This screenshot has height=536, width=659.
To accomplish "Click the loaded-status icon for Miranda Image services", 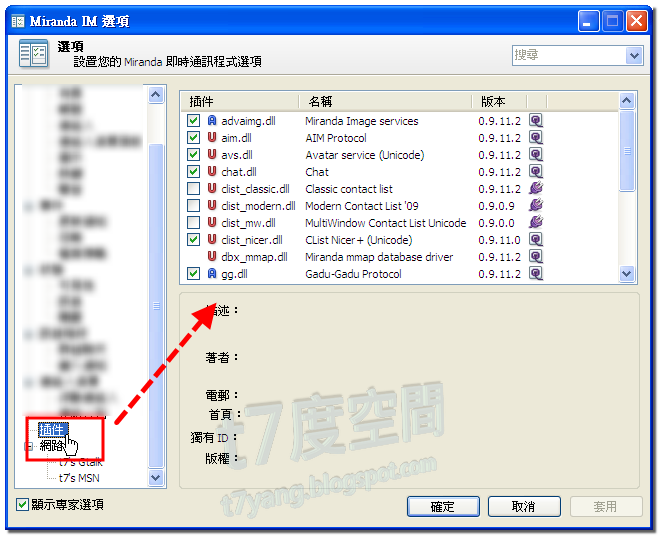I will coord(536,121).
